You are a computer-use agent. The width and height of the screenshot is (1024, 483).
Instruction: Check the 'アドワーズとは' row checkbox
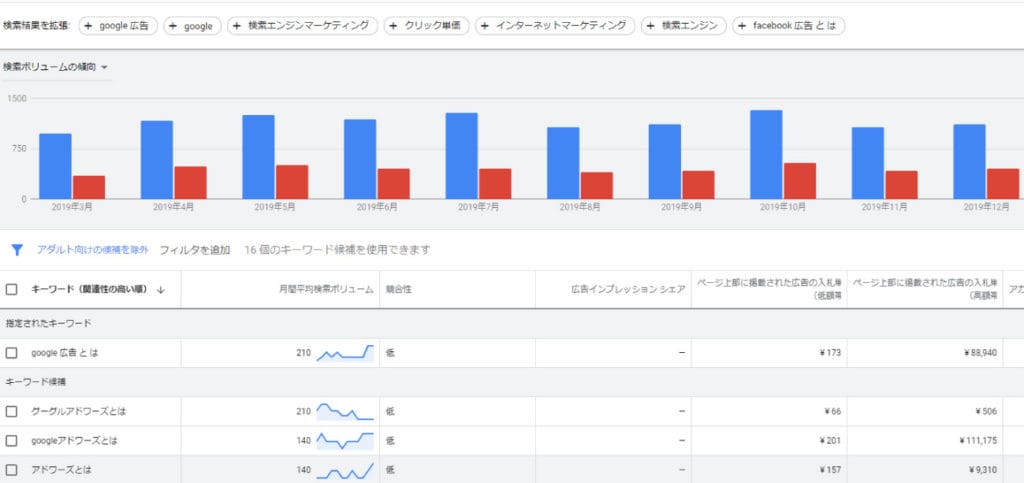click(x=11, y=469)
